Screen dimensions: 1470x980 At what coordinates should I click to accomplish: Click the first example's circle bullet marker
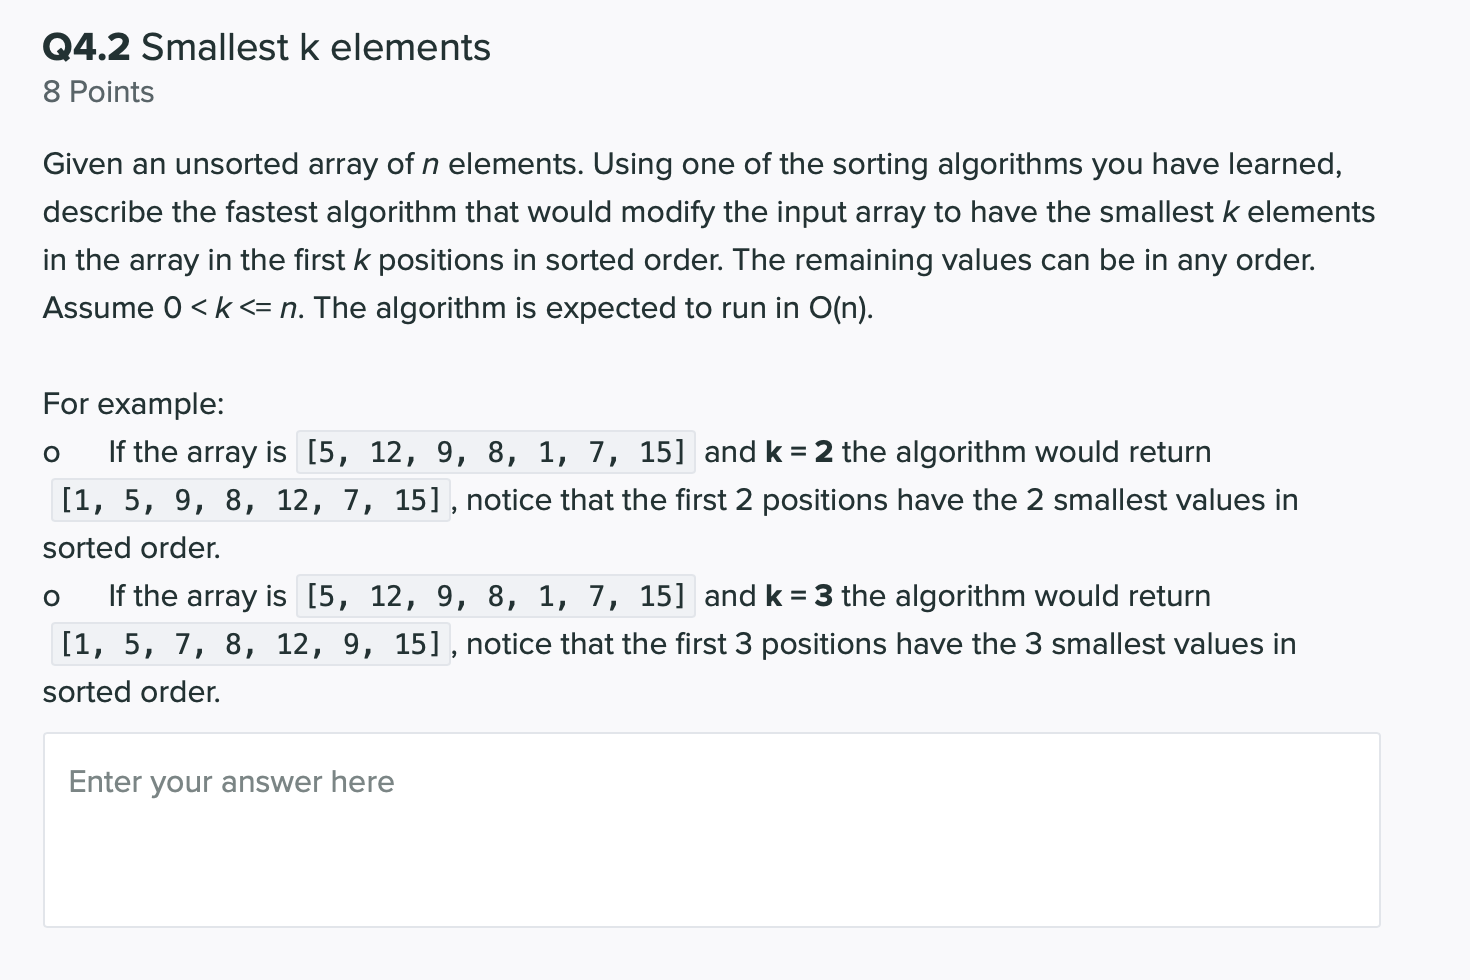point(52,454)
